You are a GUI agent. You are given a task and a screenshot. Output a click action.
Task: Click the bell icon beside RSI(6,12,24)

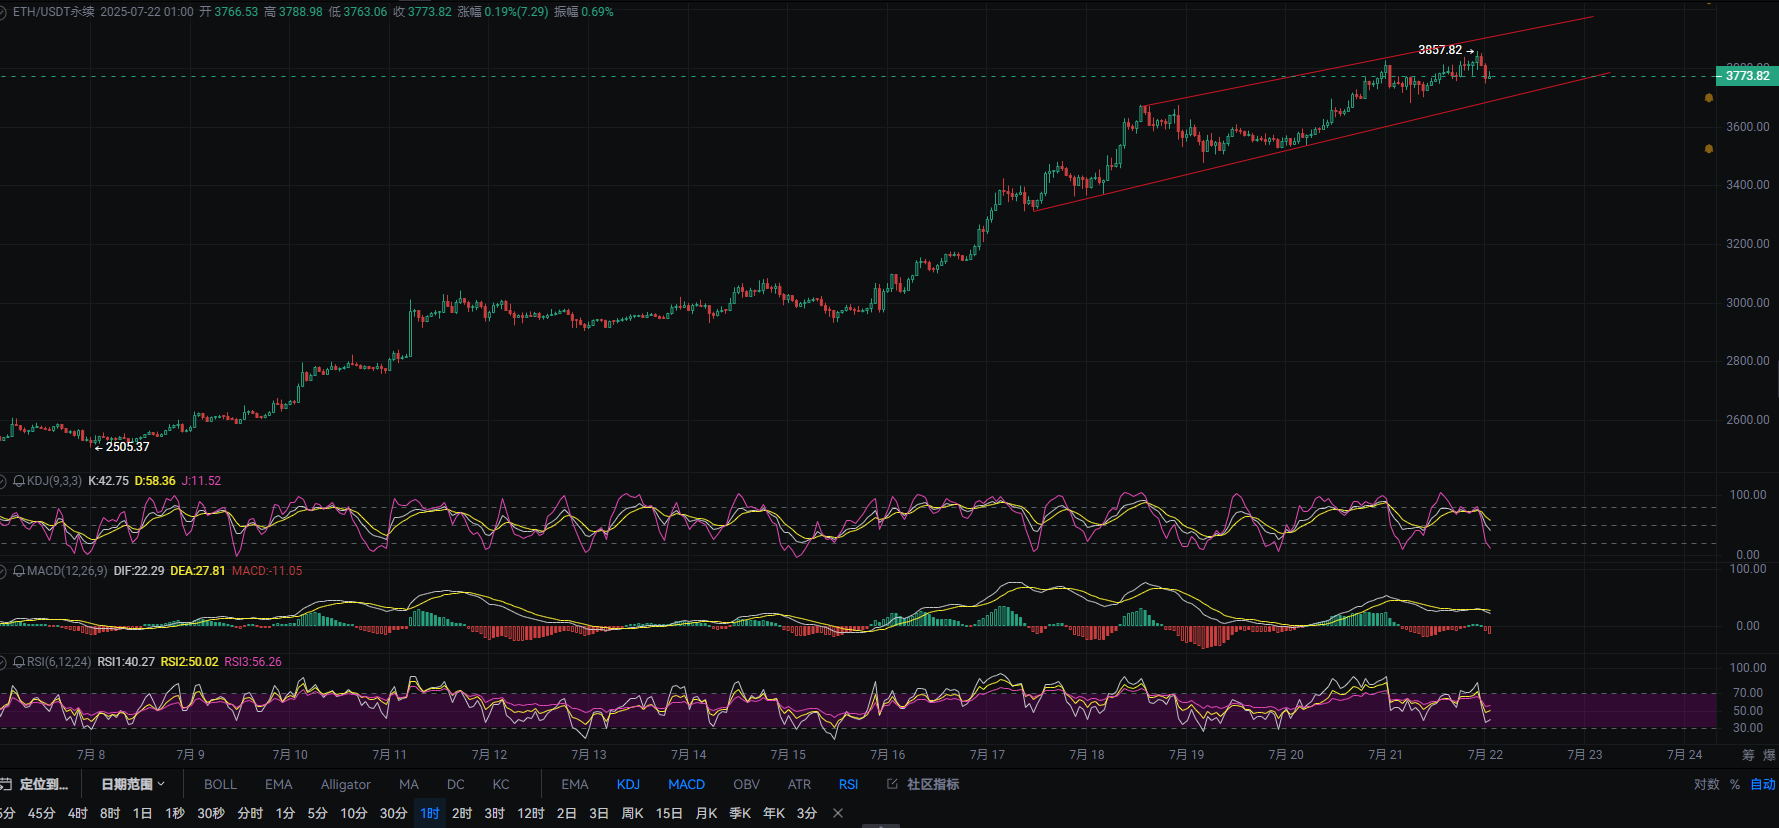point(19,662)
